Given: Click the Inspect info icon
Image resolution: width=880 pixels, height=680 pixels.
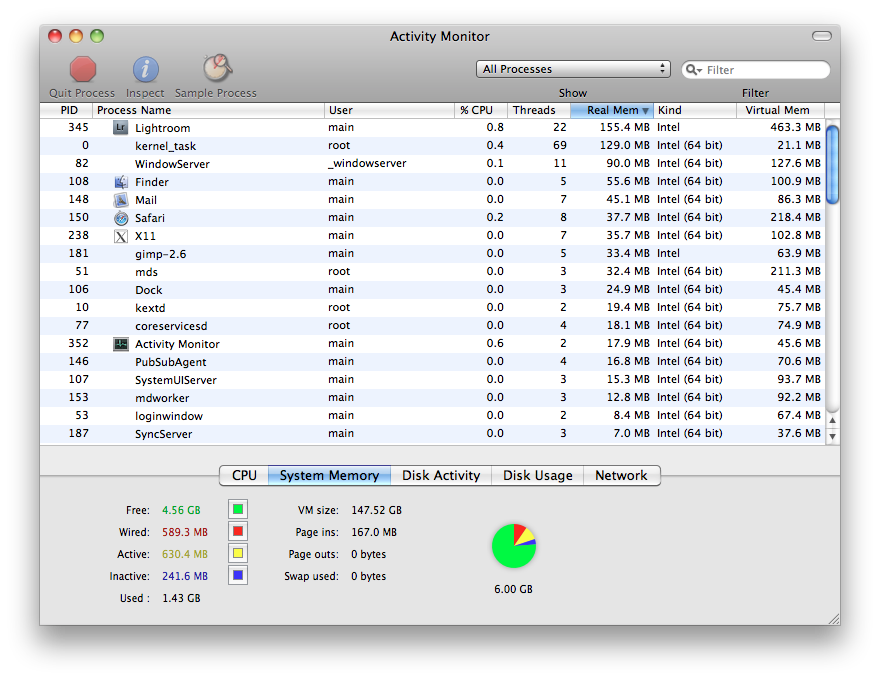Looking at the screenshot, I should [x=145, y=70].
